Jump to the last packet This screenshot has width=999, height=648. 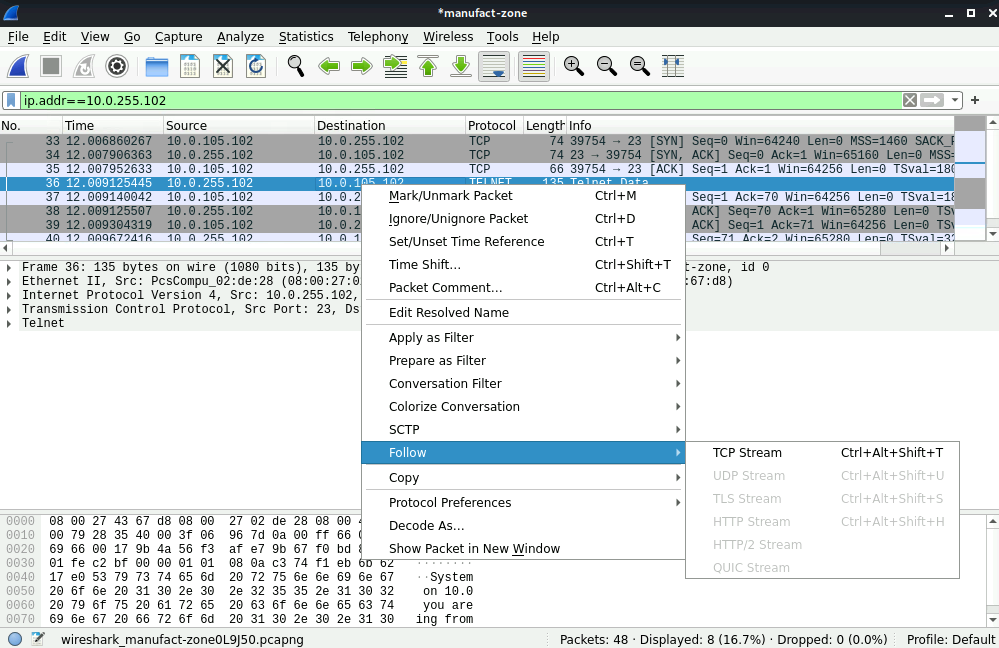[461, 66]
